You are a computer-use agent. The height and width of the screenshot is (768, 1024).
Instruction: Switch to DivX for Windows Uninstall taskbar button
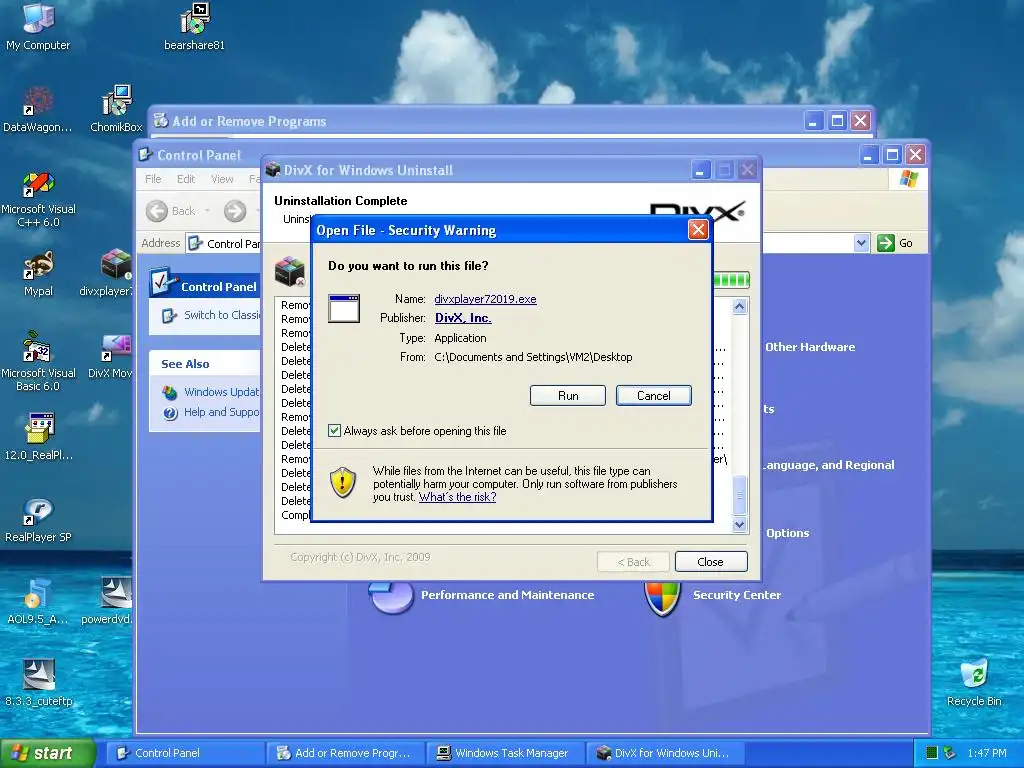665,753
